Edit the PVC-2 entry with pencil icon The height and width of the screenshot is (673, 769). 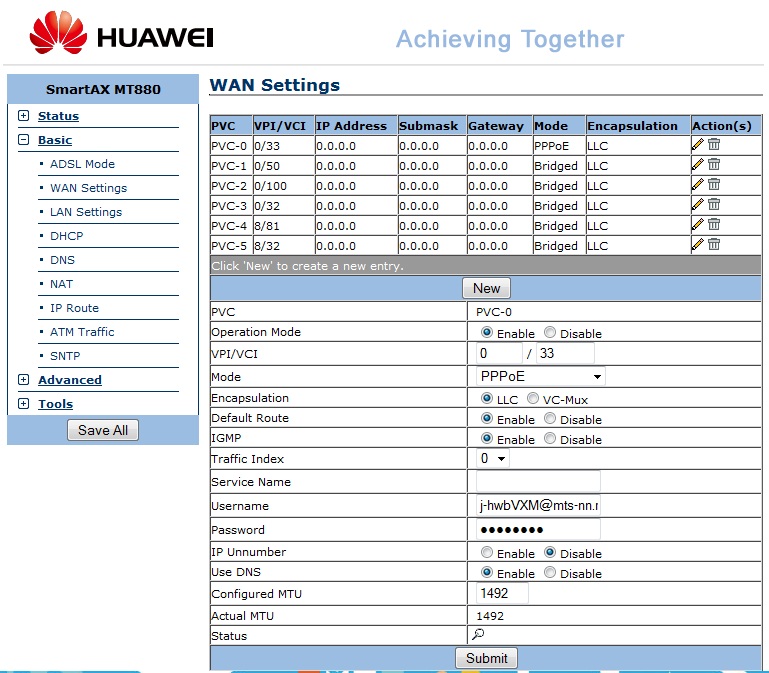(x=698, y=184)
